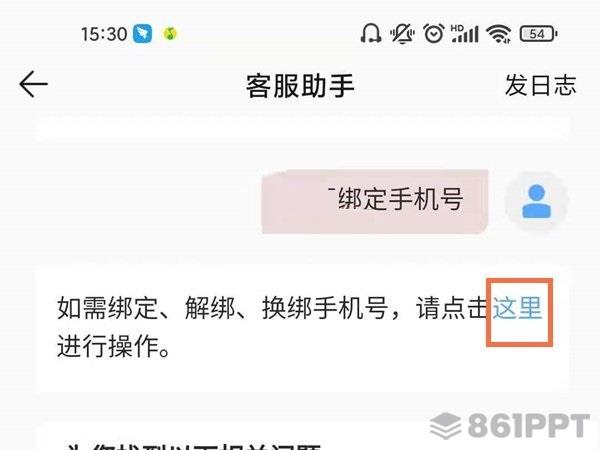Select the 绑定手机号 sent message bubble
This screenshot has height=450, width=600.
[x=375, y=201]
